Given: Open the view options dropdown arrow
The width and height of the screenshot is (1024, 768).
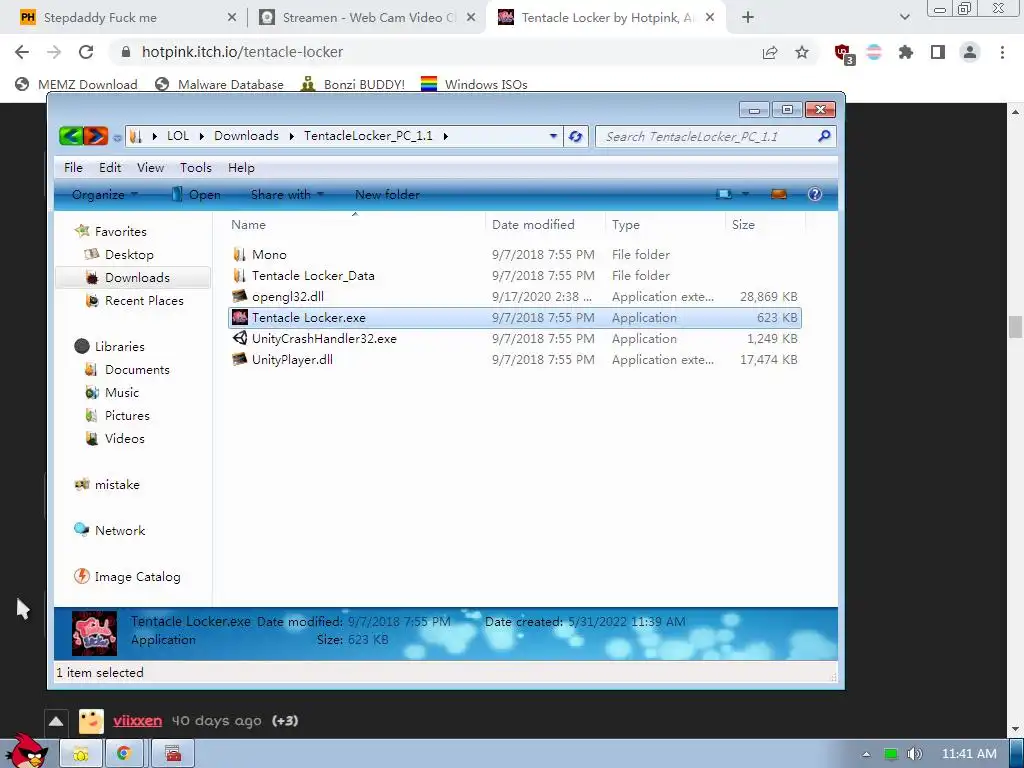Looking at the screenshot, I should coord(745,194).
